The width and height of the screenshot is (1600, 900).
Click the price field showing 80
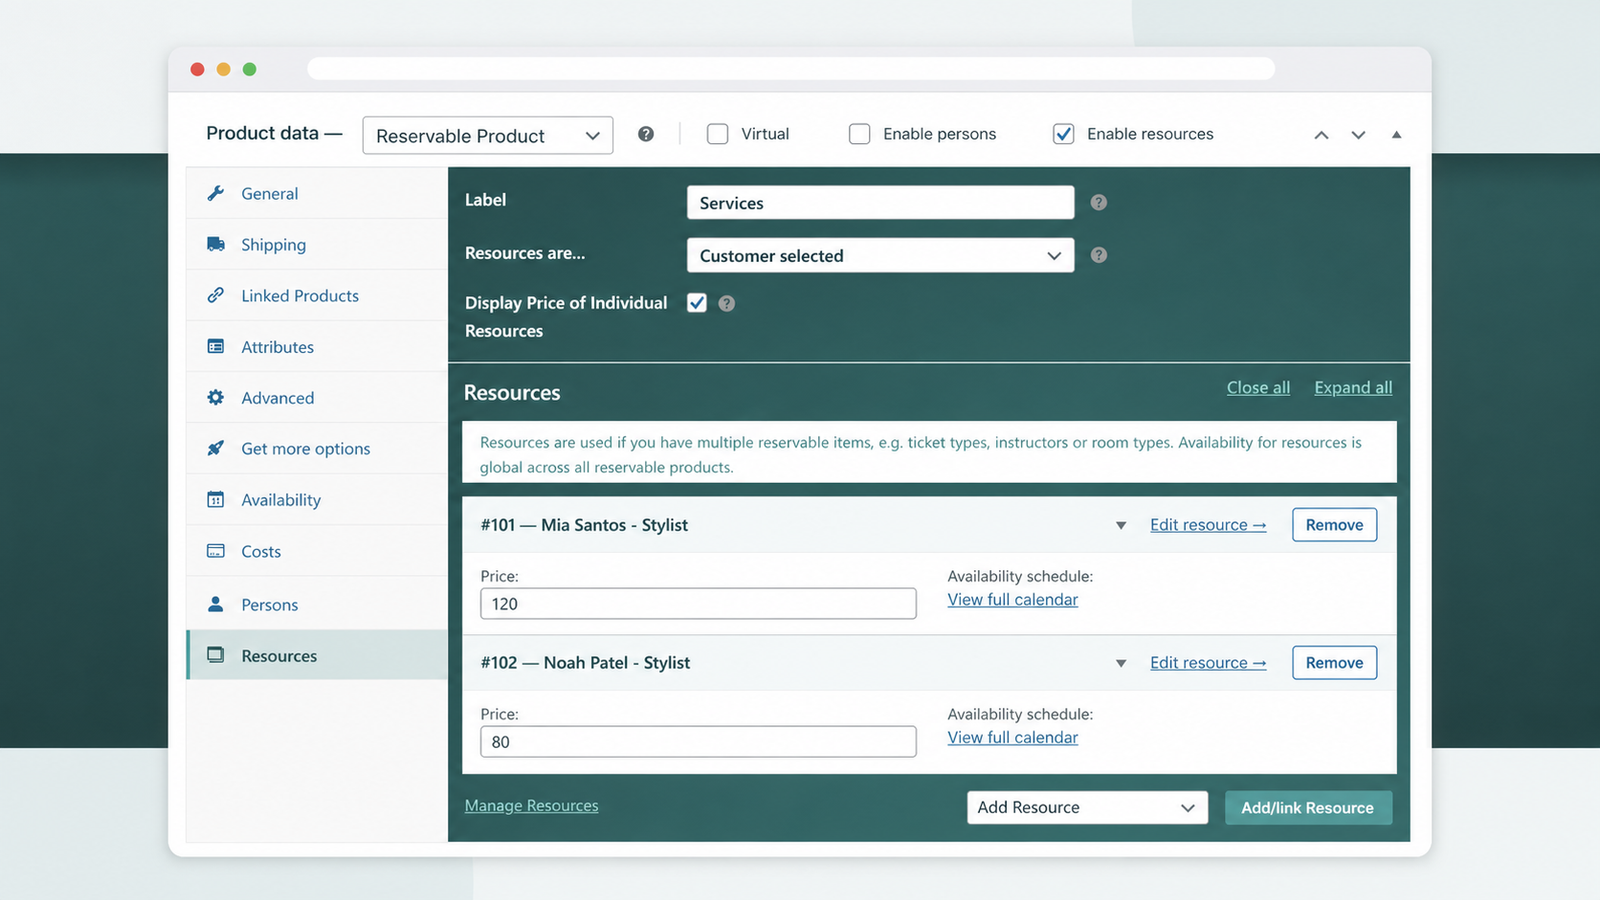point(698,742)
